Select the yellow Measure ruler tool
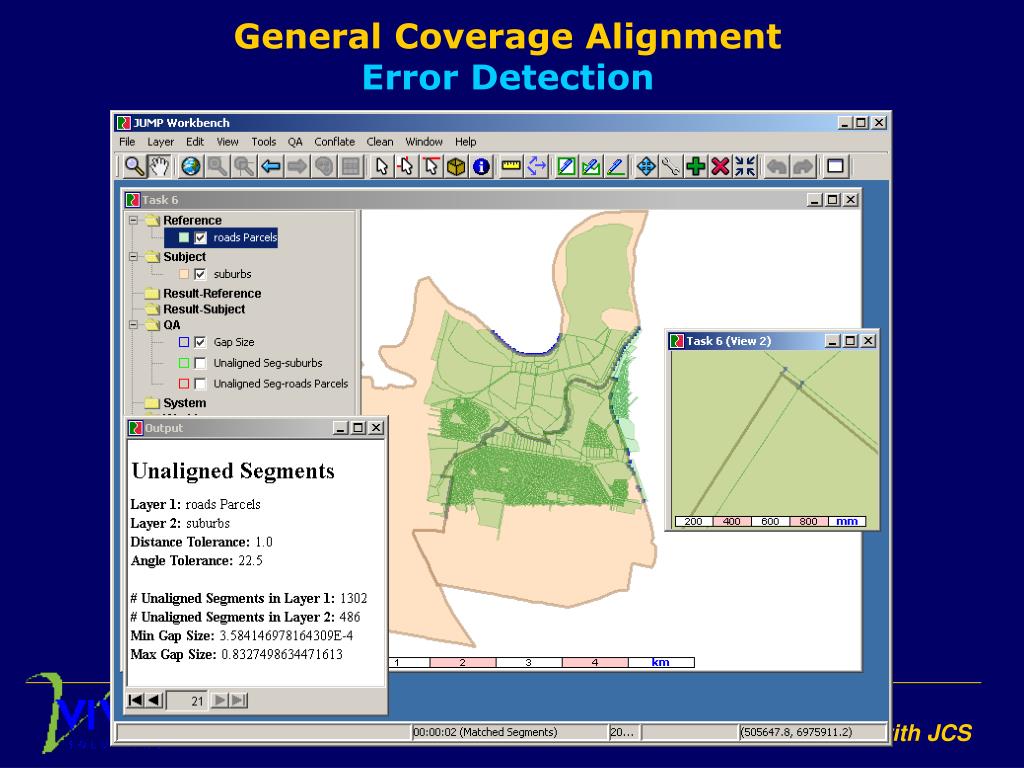 tap(511, 167)
